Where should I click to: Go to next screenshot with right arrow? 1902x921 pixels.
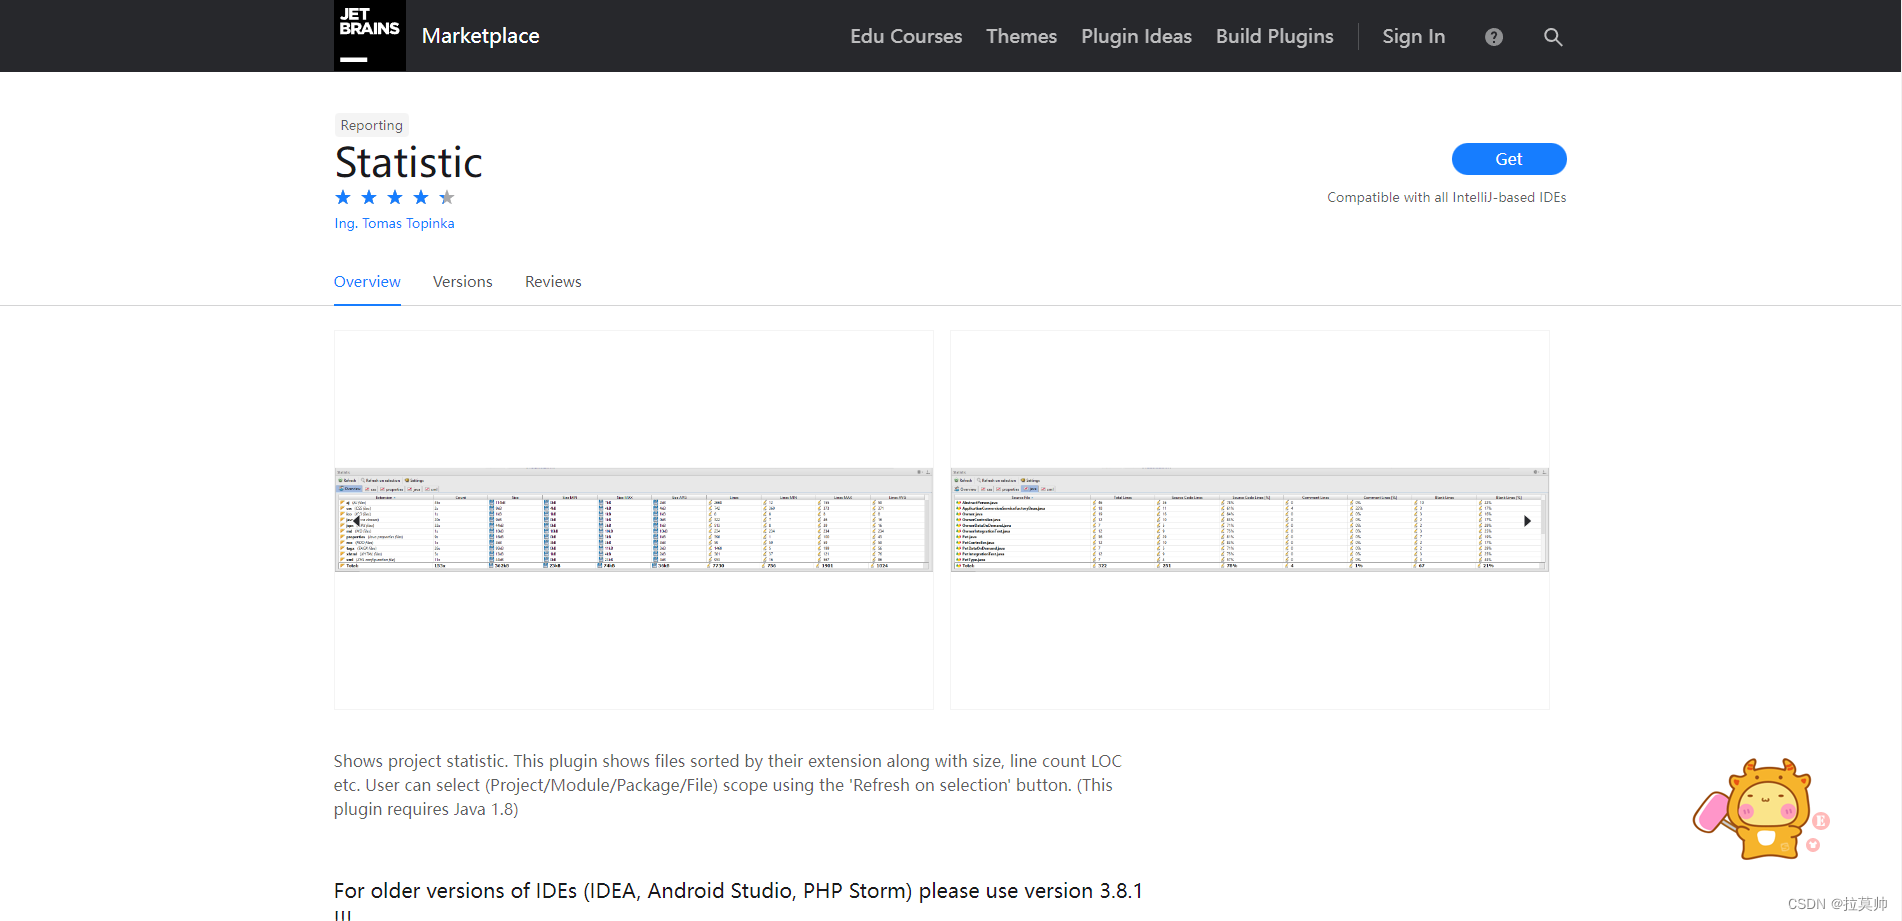pos(1527,521)
